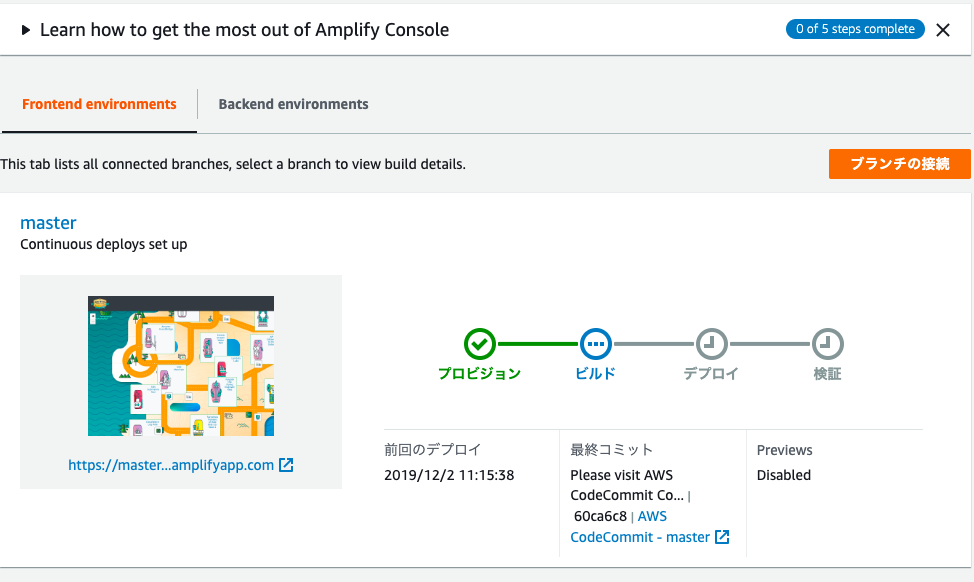Click the ビルド step label
This screenshot has width=974, height=582.
tap(596, 373)
